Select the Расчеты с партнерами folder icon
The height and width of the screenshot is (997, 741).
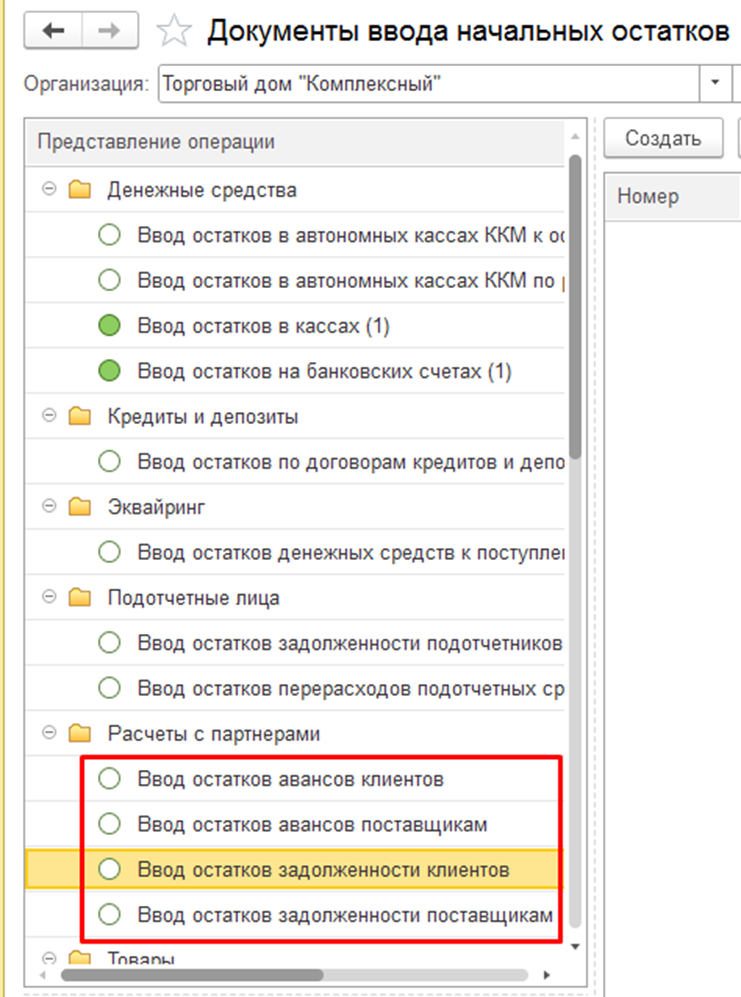(x=80, y=733)
